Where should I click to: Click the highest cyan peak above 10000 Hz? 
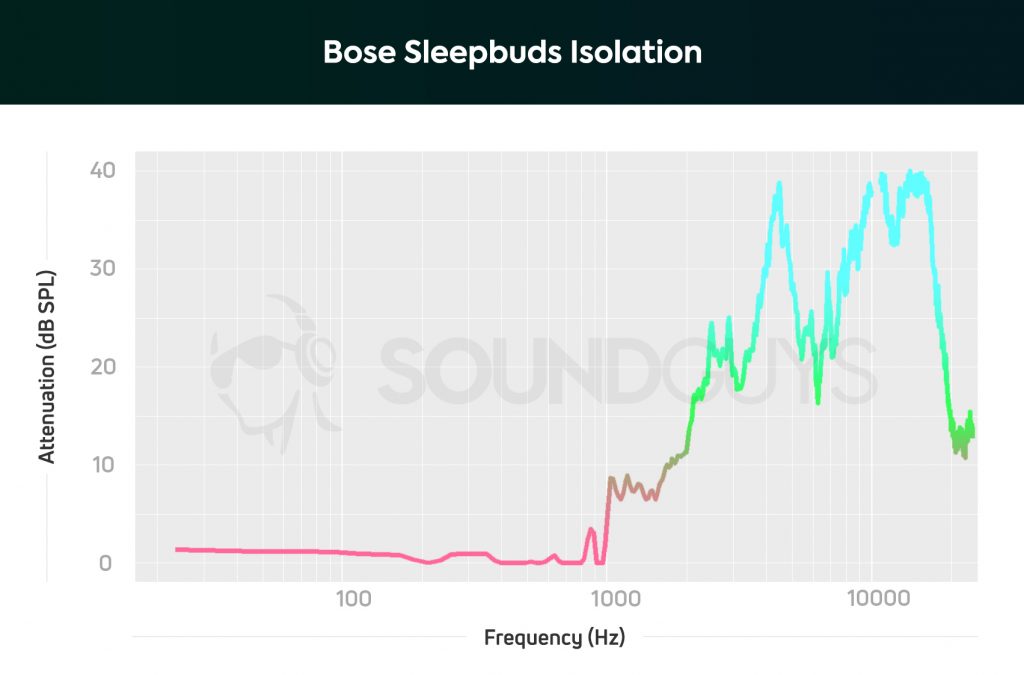tap(910, 174)
